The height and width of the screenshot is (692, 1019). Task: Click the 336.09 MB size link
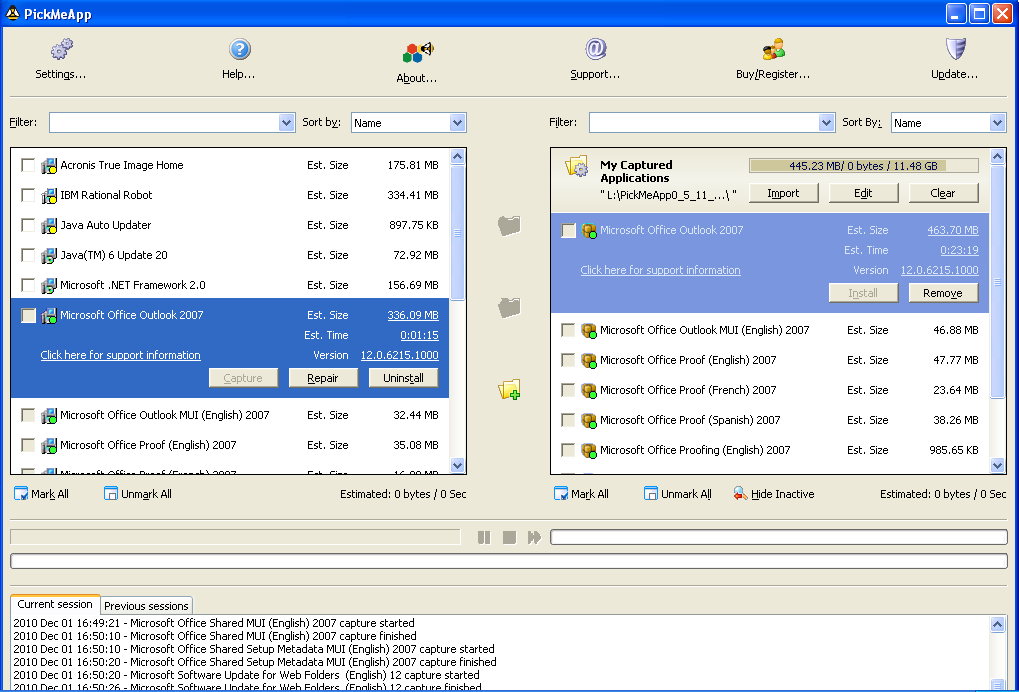click(x=413, y=315)
